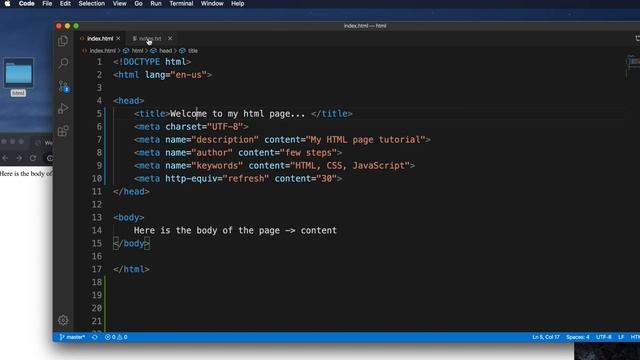Screen dimensions: 640x360
Task: Click the "HTML, CSS, JavaScript" keywords string
Action: (350, 165)
